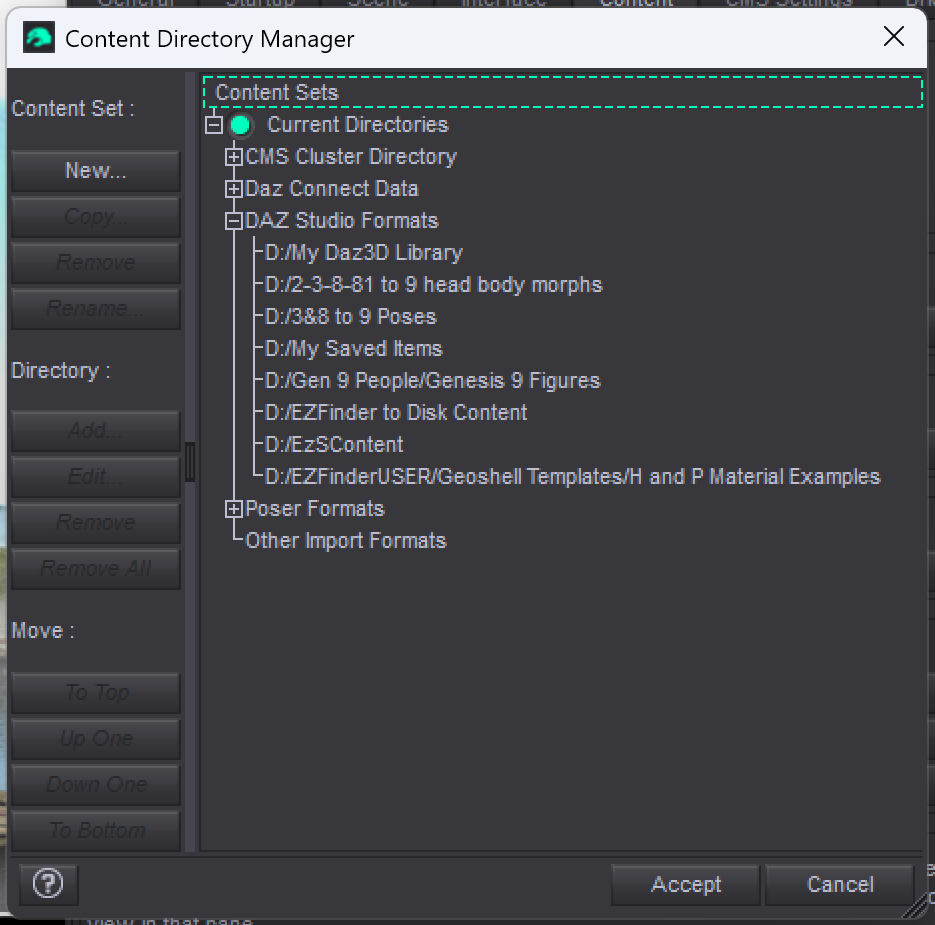Expand the Poser Formats node
Screen dimensions: 935x925
coord(233,509)
